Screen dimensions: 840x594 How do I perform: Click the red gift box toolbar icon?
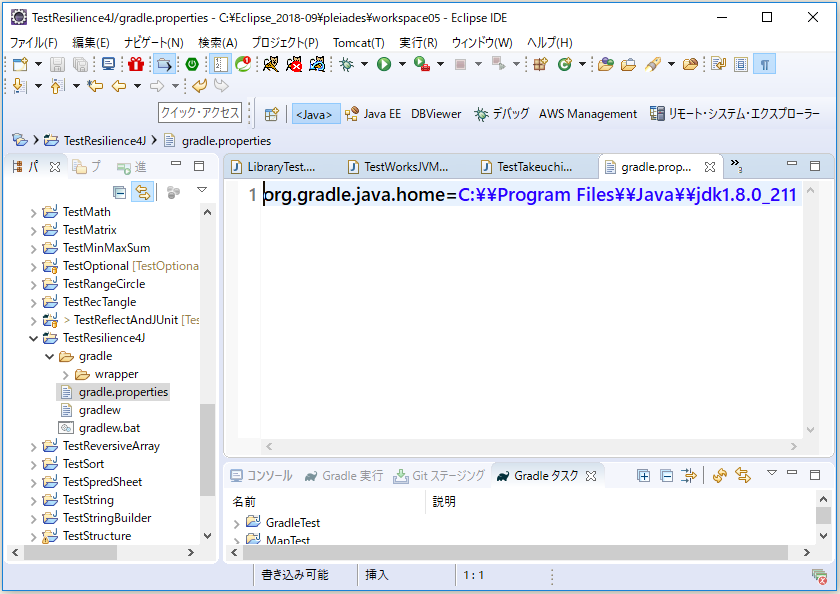136,64
